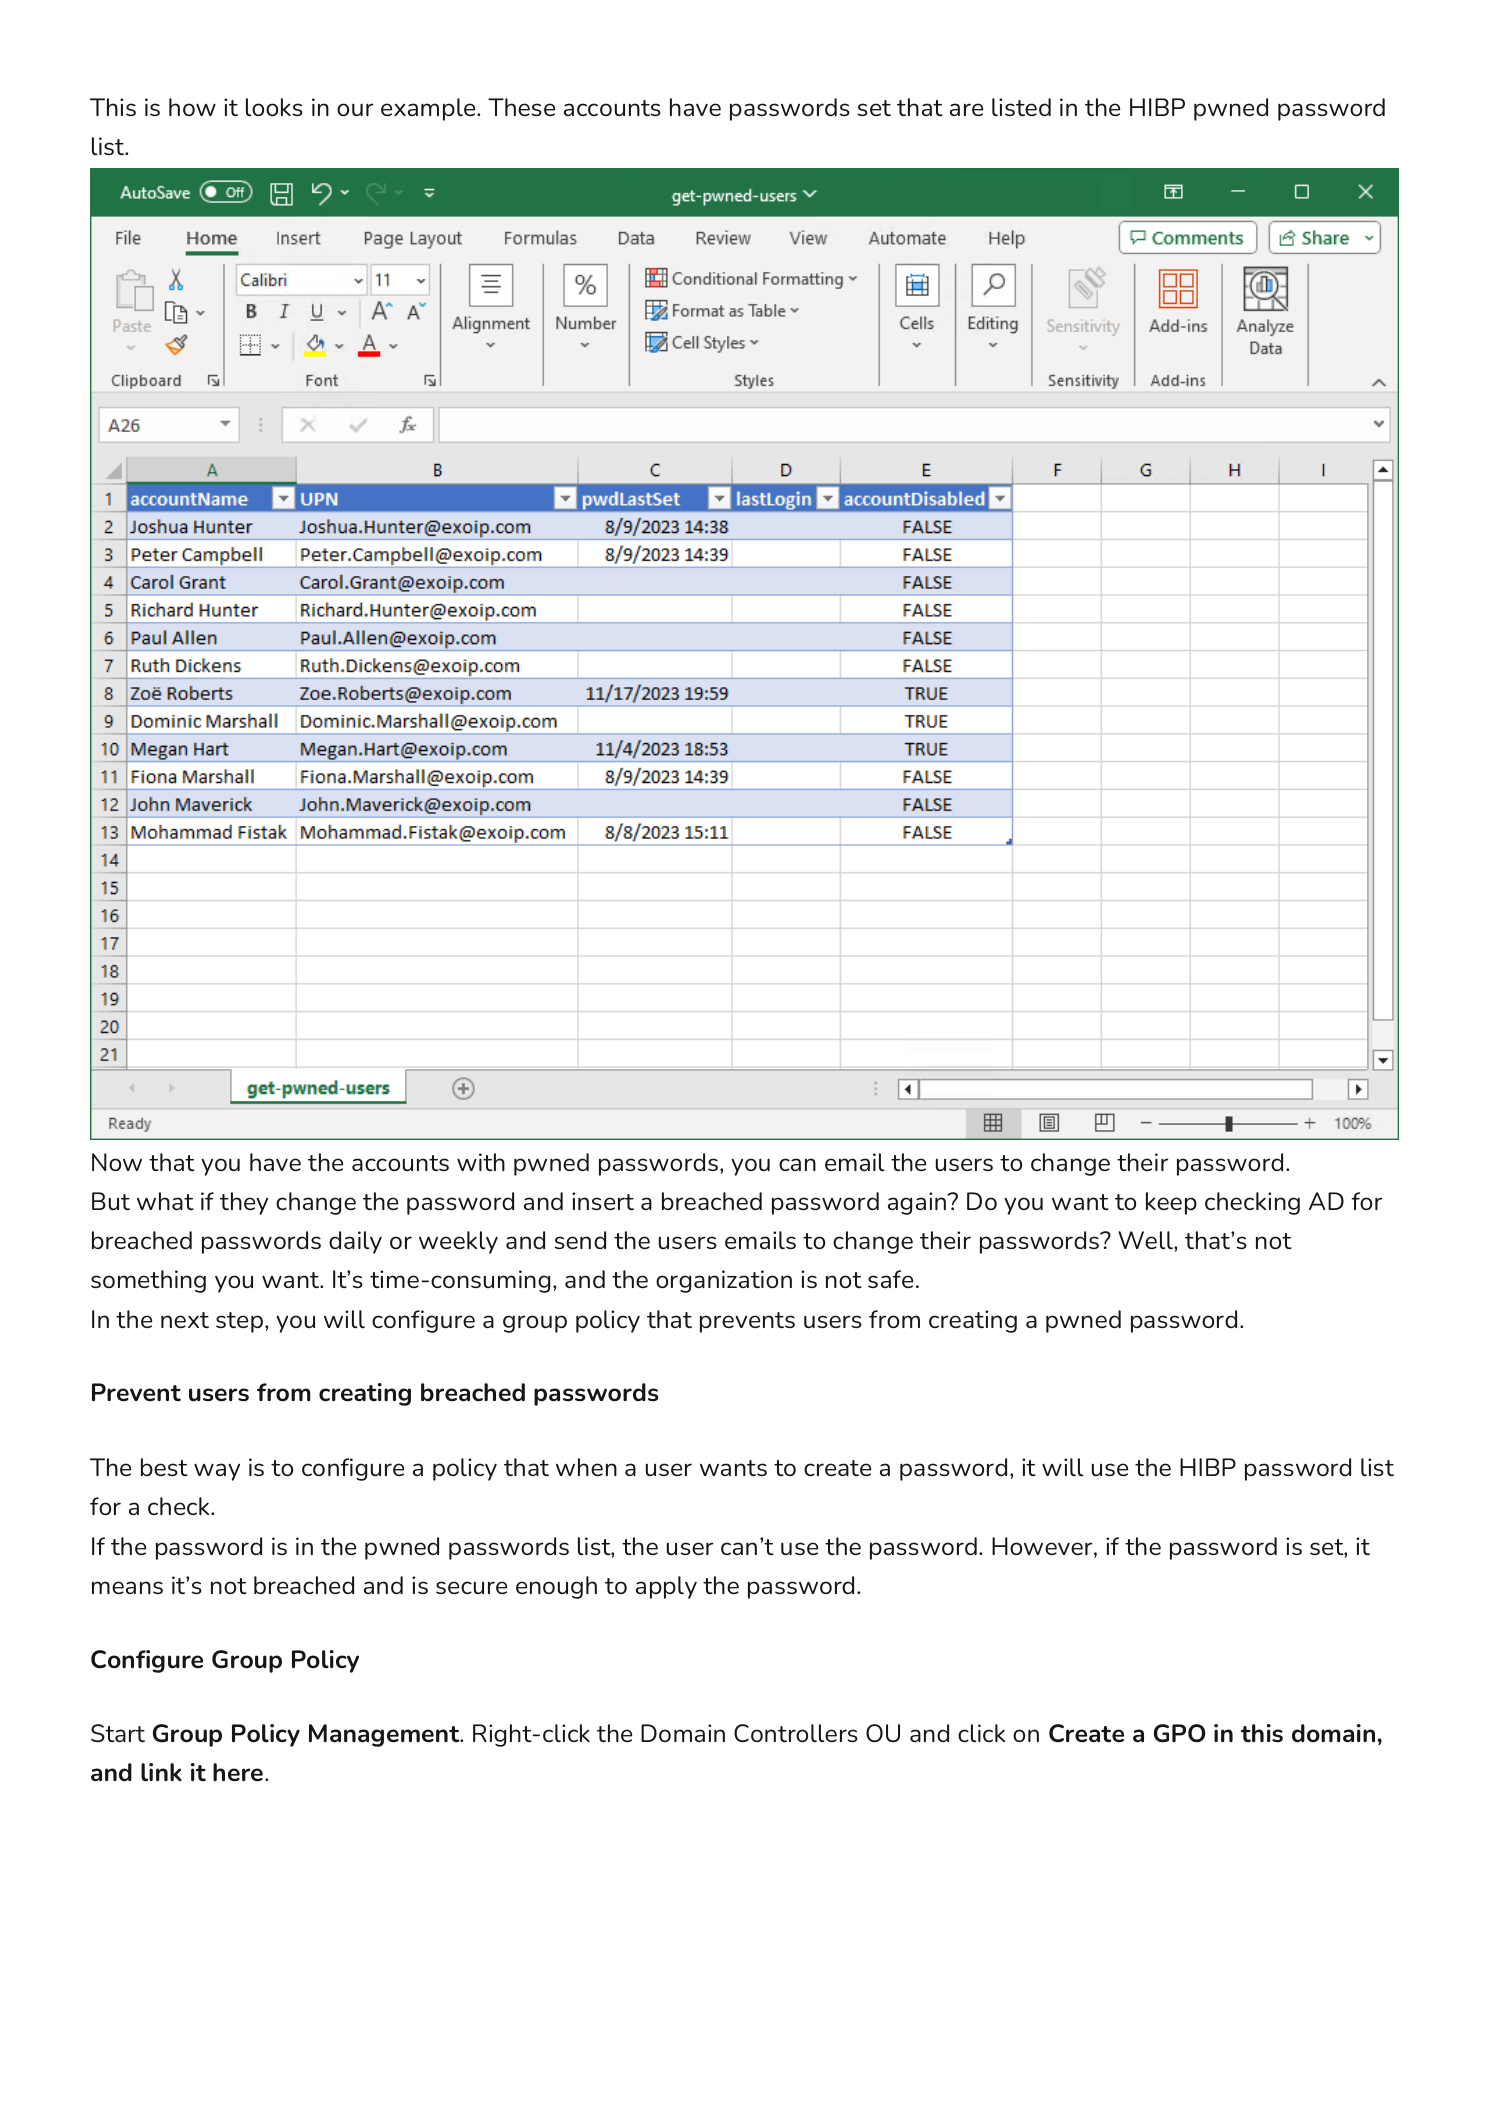Image resolution: width=1489 pixels, height=2105 pixels.
Task: Click the zoom in plus button
Action: [x=1309, y=1124]
